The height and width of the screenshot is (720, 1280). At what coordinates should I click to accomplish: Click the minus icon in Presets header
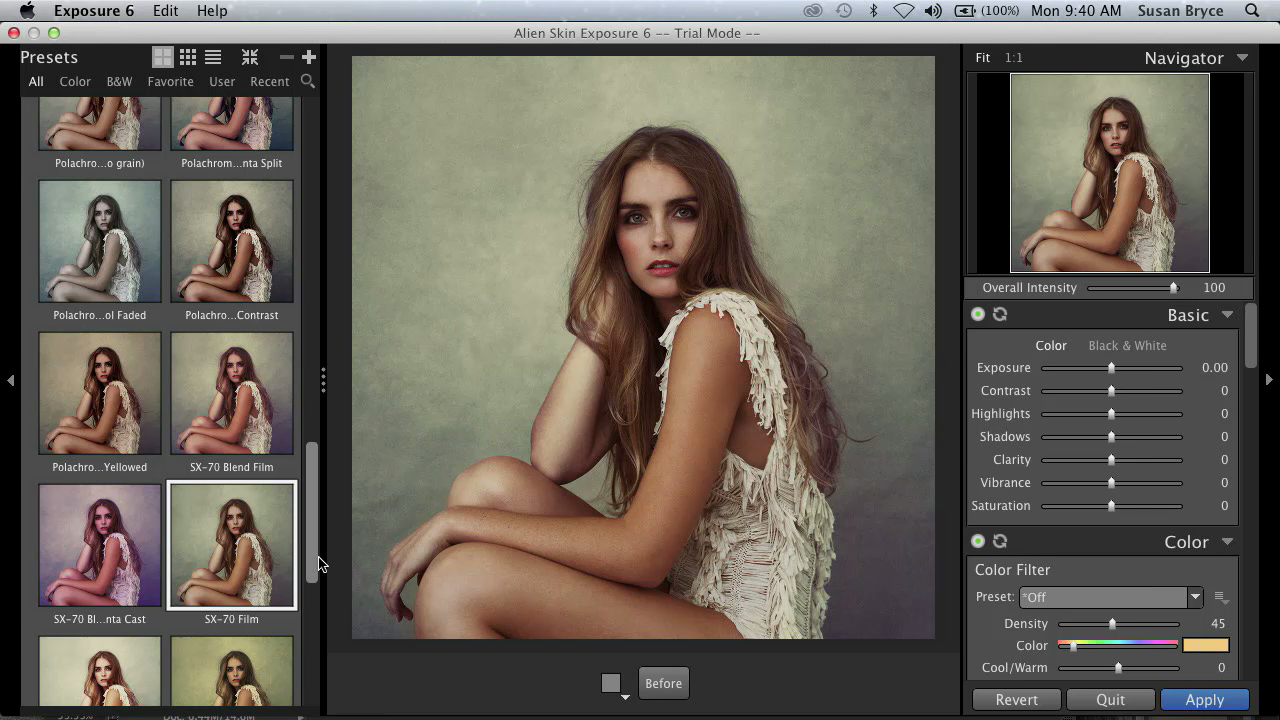pos(287,57)
